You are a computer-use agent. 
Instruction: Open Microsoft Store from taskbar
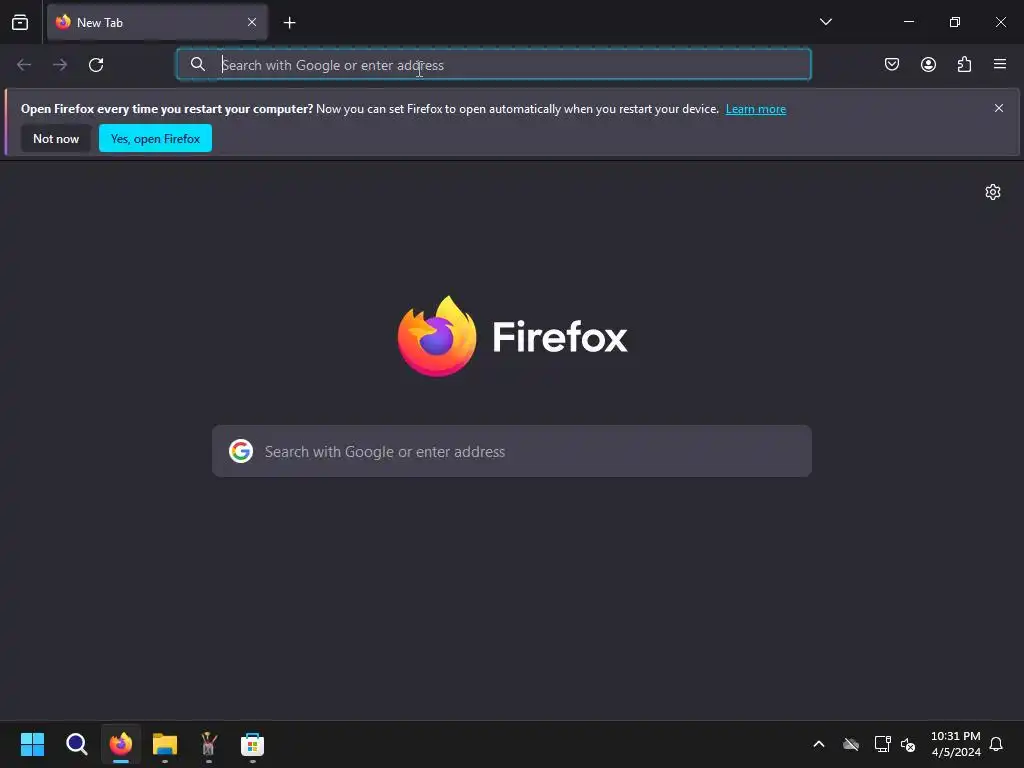(252, 744)
